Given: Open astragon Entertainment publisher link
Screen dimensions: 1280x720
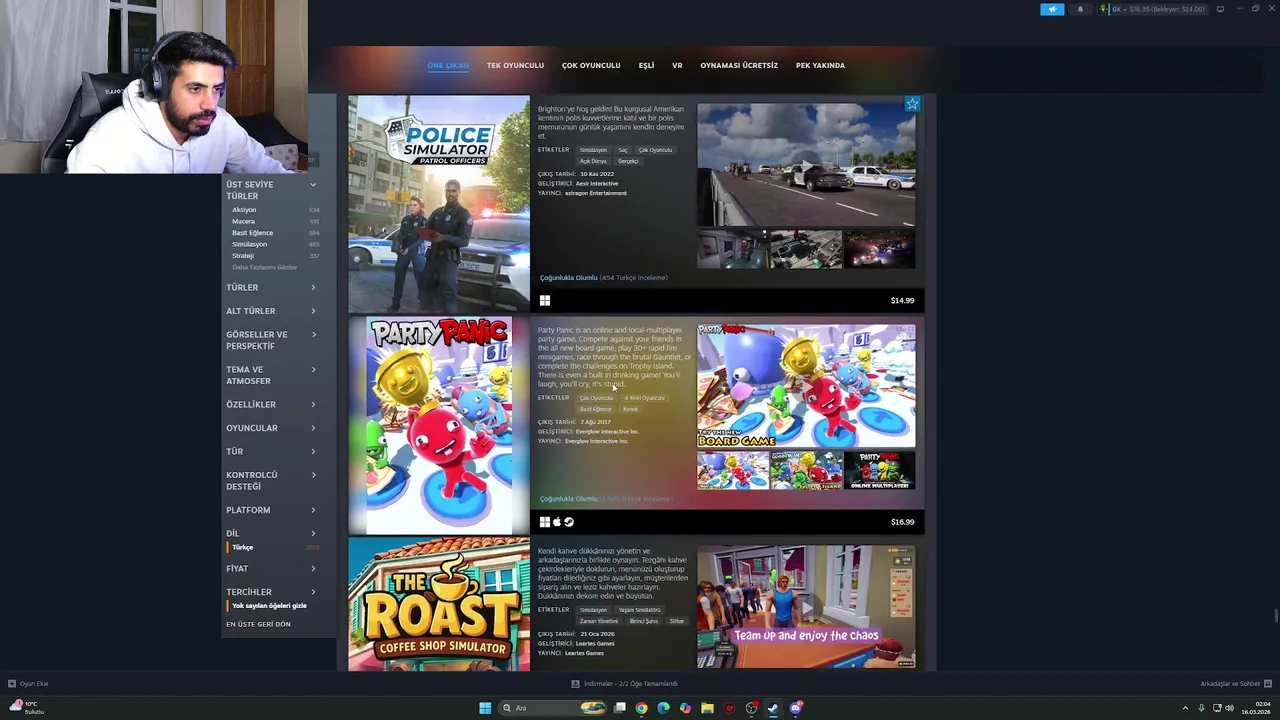Looking at the screenshot, I should point(596,193).
